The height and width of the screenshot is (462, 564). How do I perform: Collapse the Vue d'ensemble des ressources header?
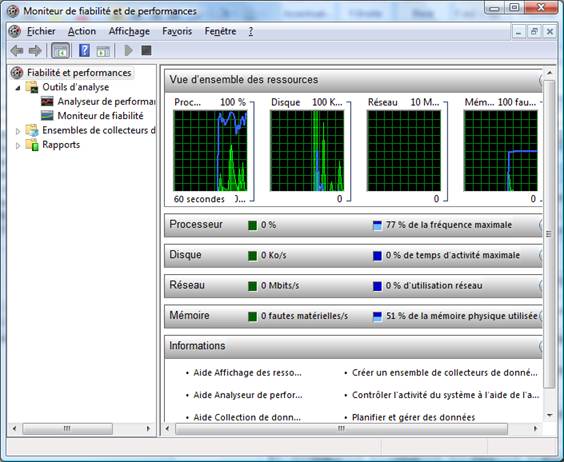pos(353,80)
